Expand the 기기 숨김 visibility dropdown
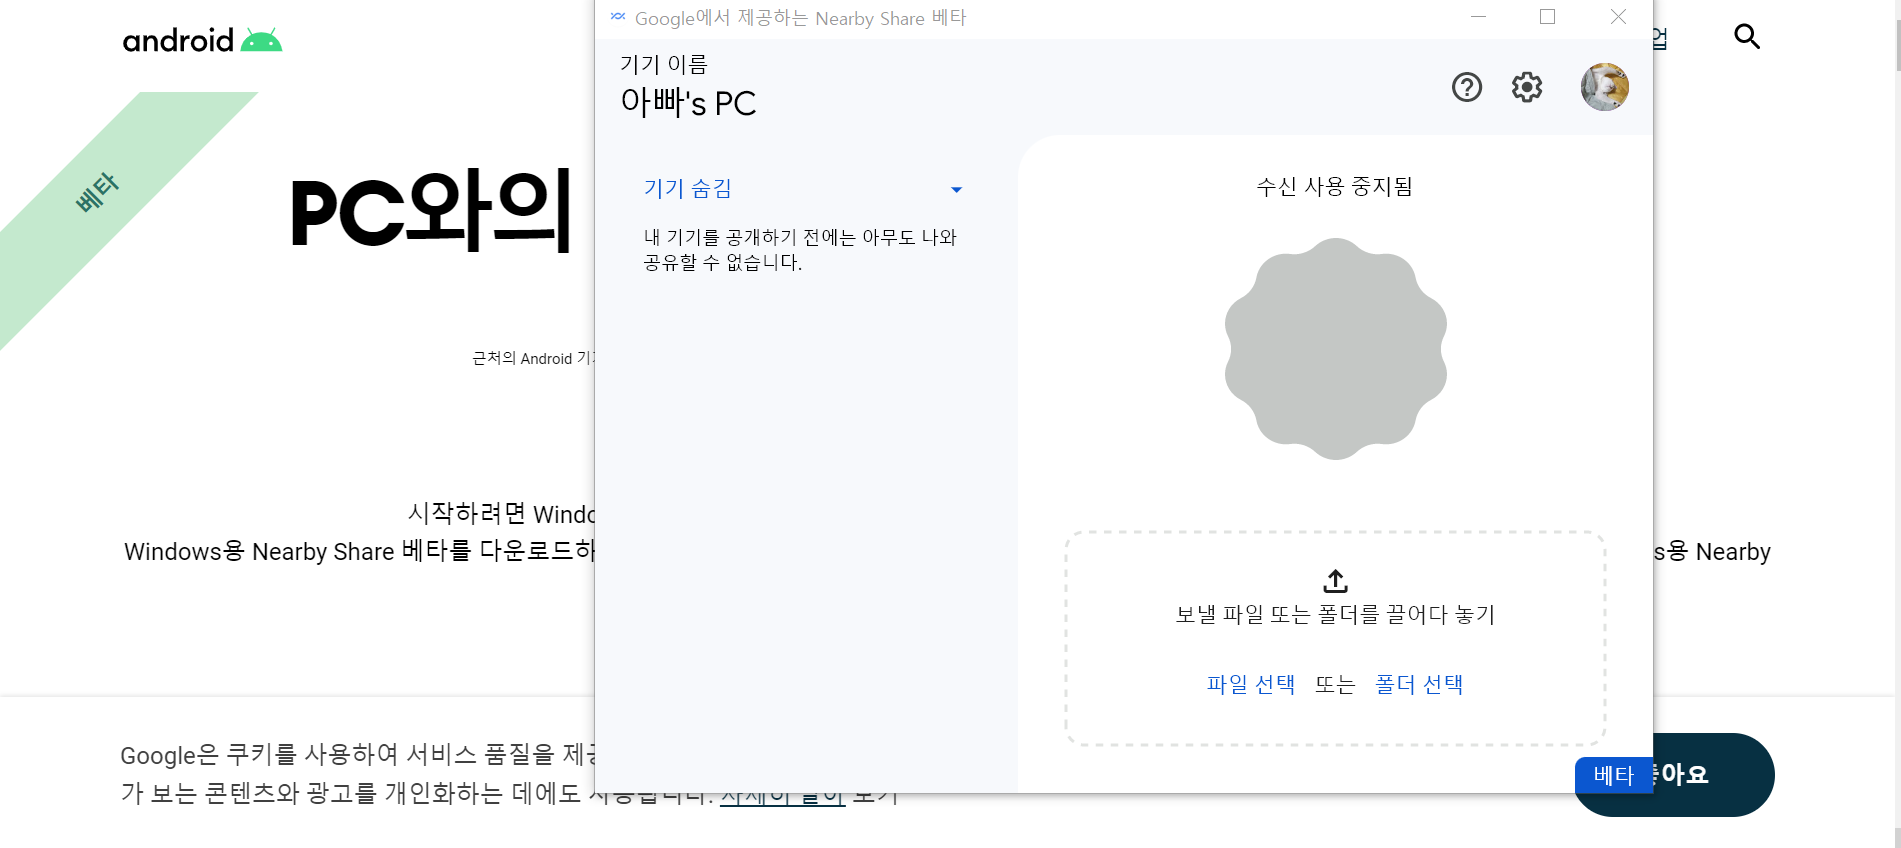This screenshot has height=848, width=1901. (x=803, y=188)
